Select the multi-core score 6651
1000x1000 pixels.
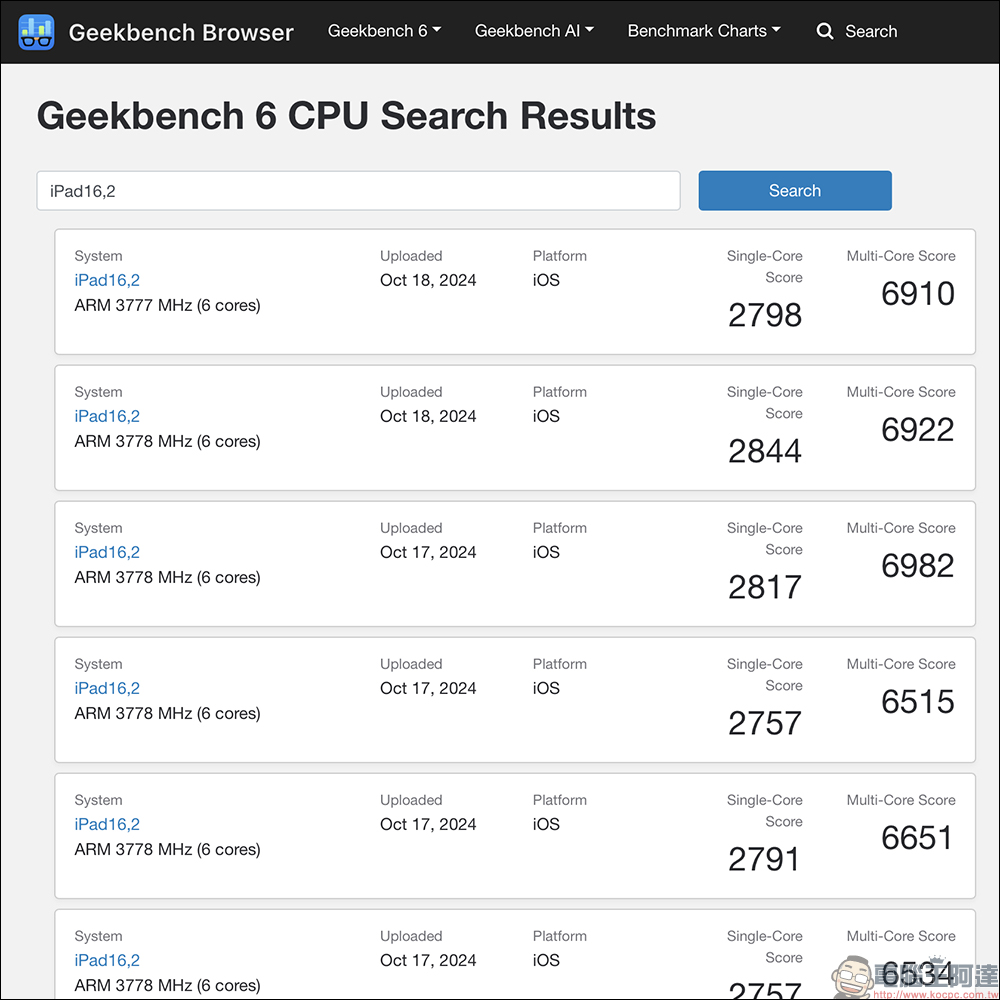[x=916, y=837]
